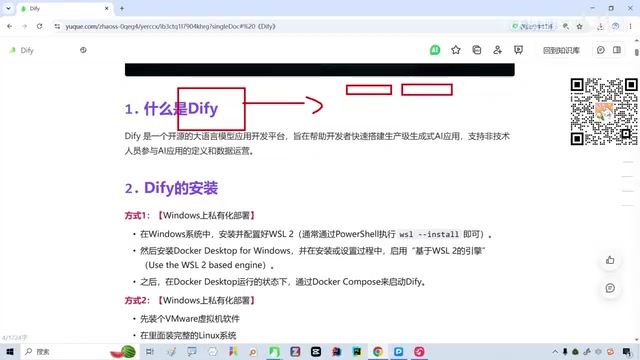The image size is (640, 360).
Task: Start presentation mode icon in Yuque toolbar
Action: pos(518,50)
